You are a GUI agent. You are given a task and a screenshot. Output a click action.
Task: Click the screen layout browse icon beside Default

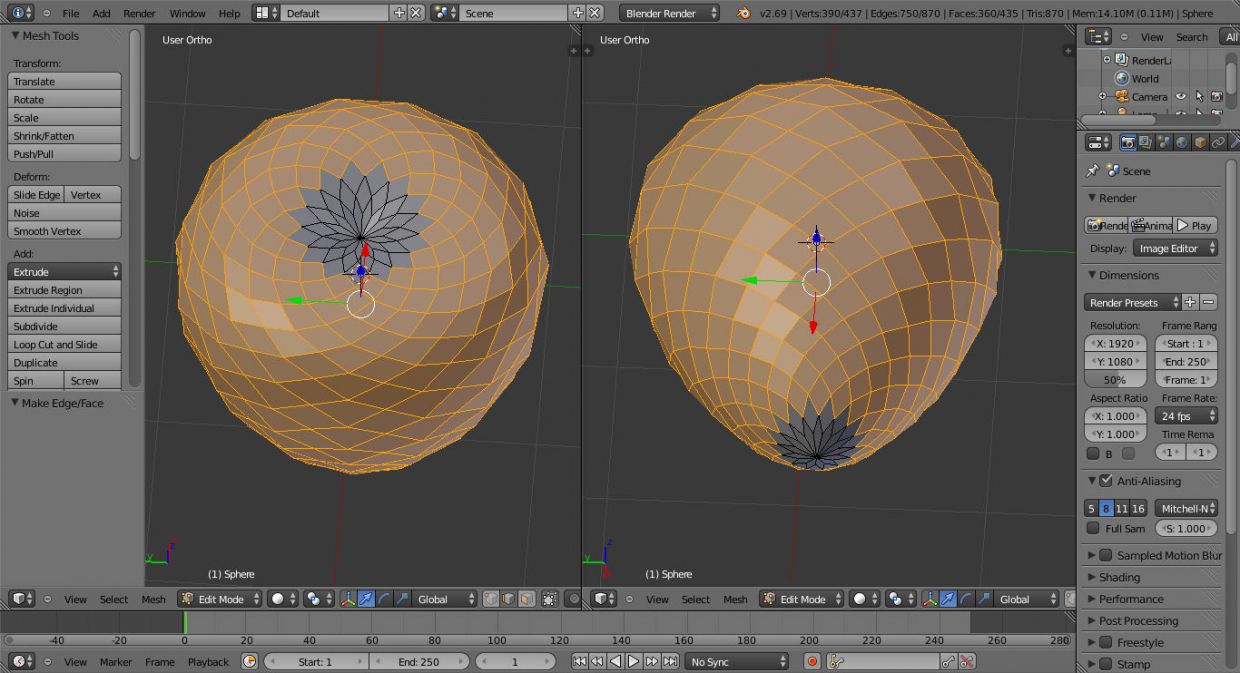(265, 13)
